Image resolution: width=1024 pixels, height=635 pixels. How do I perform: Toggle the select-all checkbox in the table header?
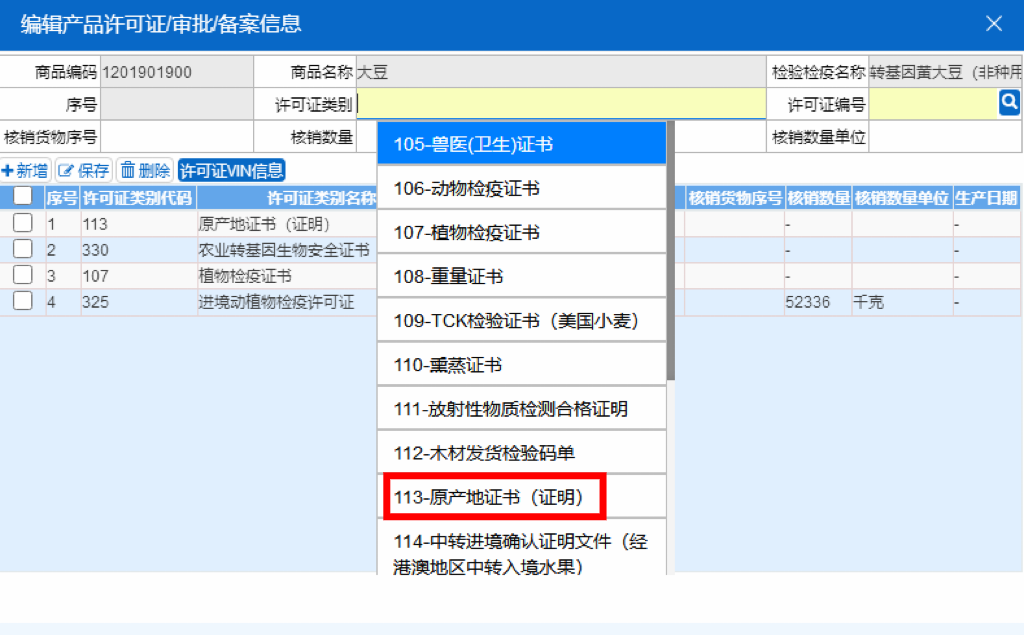pos(22,195)
